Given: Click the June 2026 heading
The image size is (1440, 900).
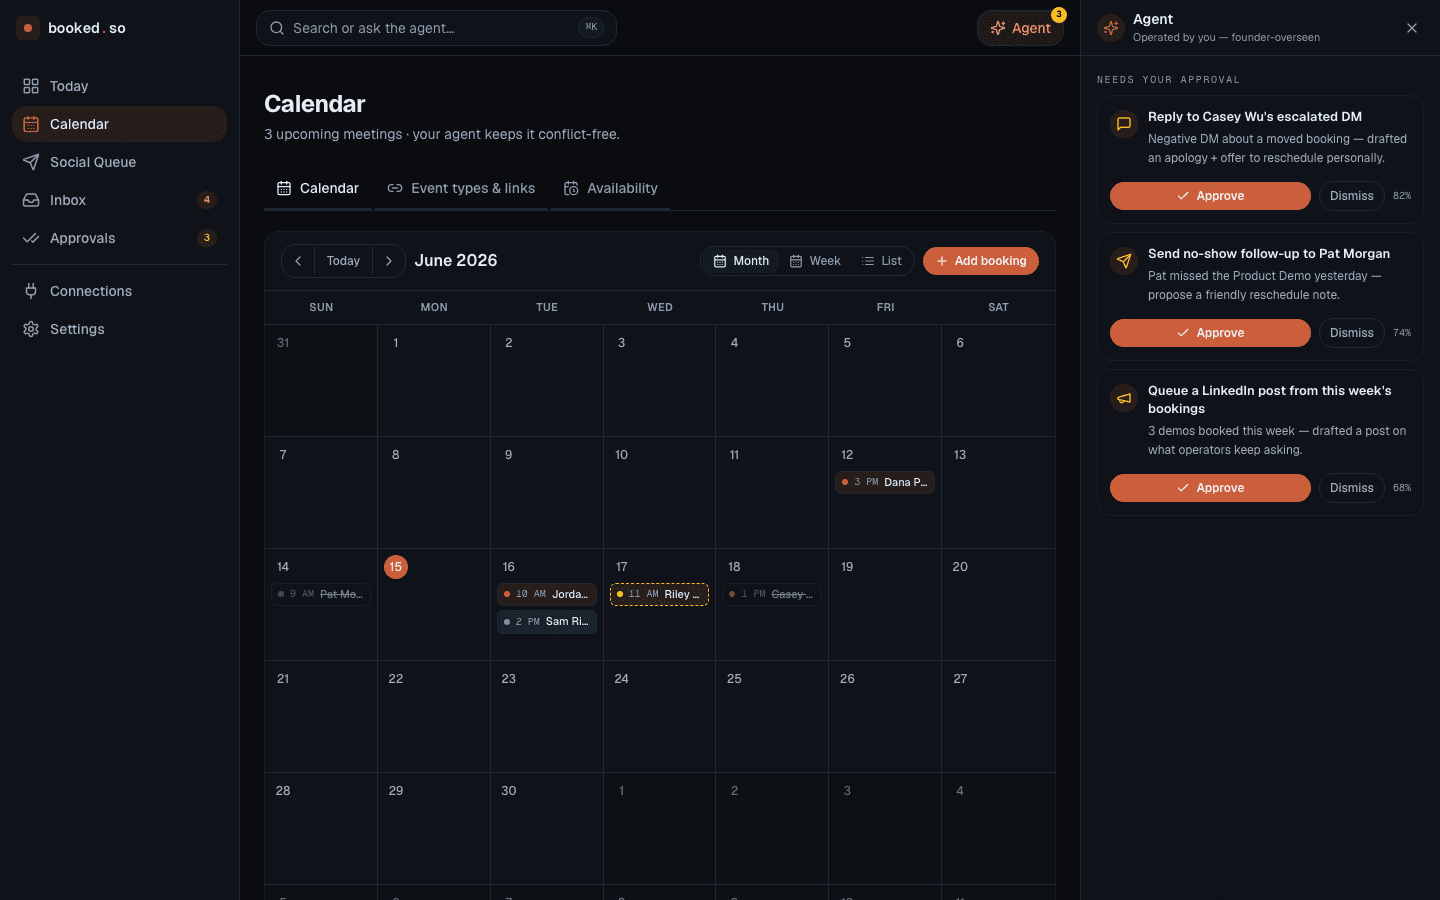Looking at the screenshot, I should [456, 261].
